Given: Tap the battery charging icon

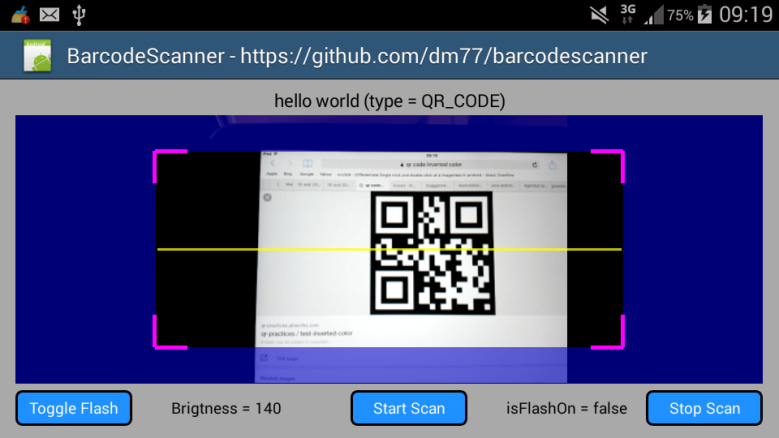Looking at the screenshot, I should coord(704,14).
